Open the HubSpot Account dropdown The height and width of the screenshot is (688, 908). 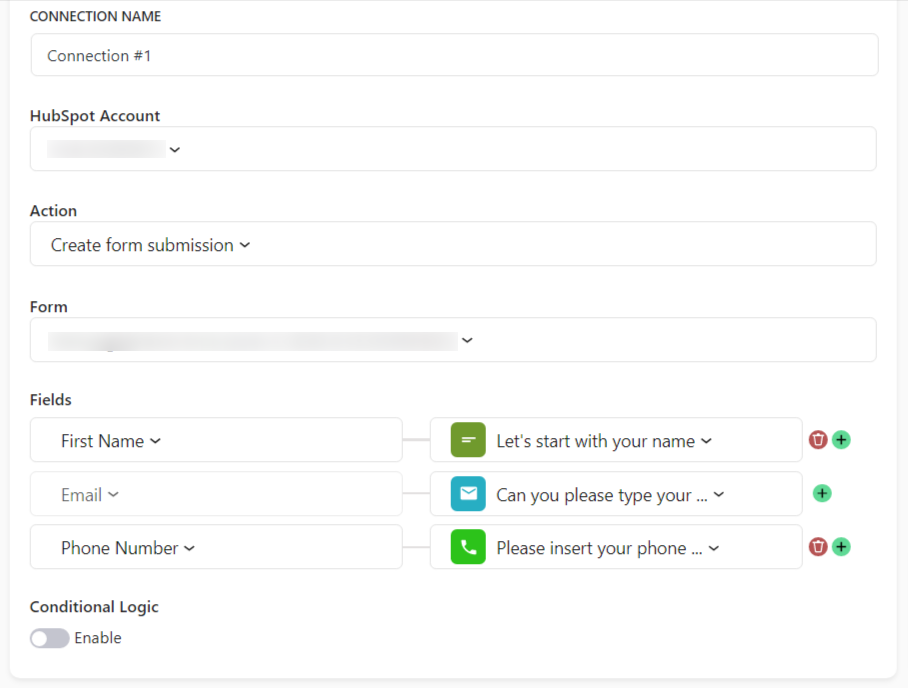coord(453,149)
